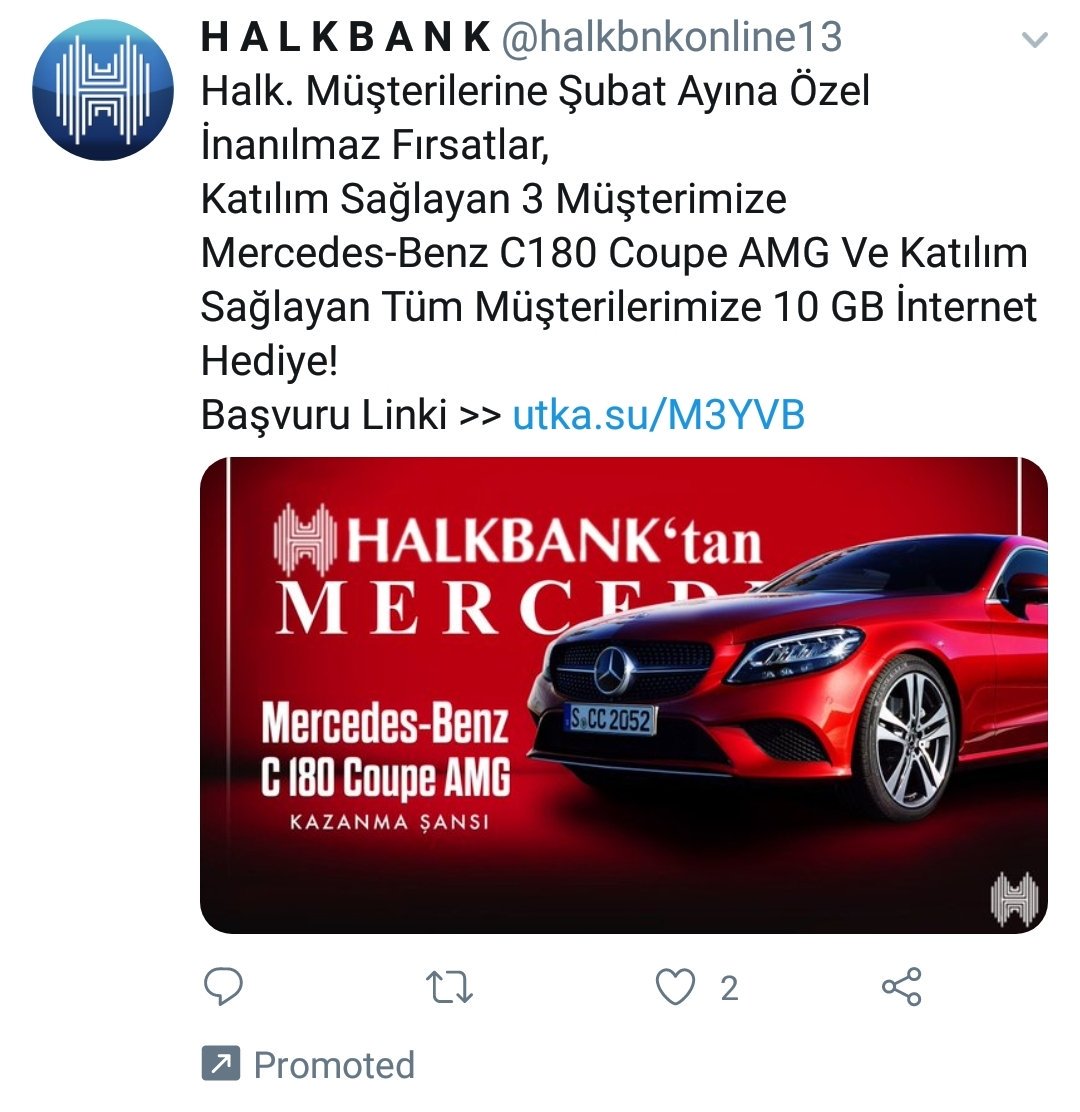
Task: Open the HALKBANK display name profile
Action: pyautogui.click(x=346, y=37)
